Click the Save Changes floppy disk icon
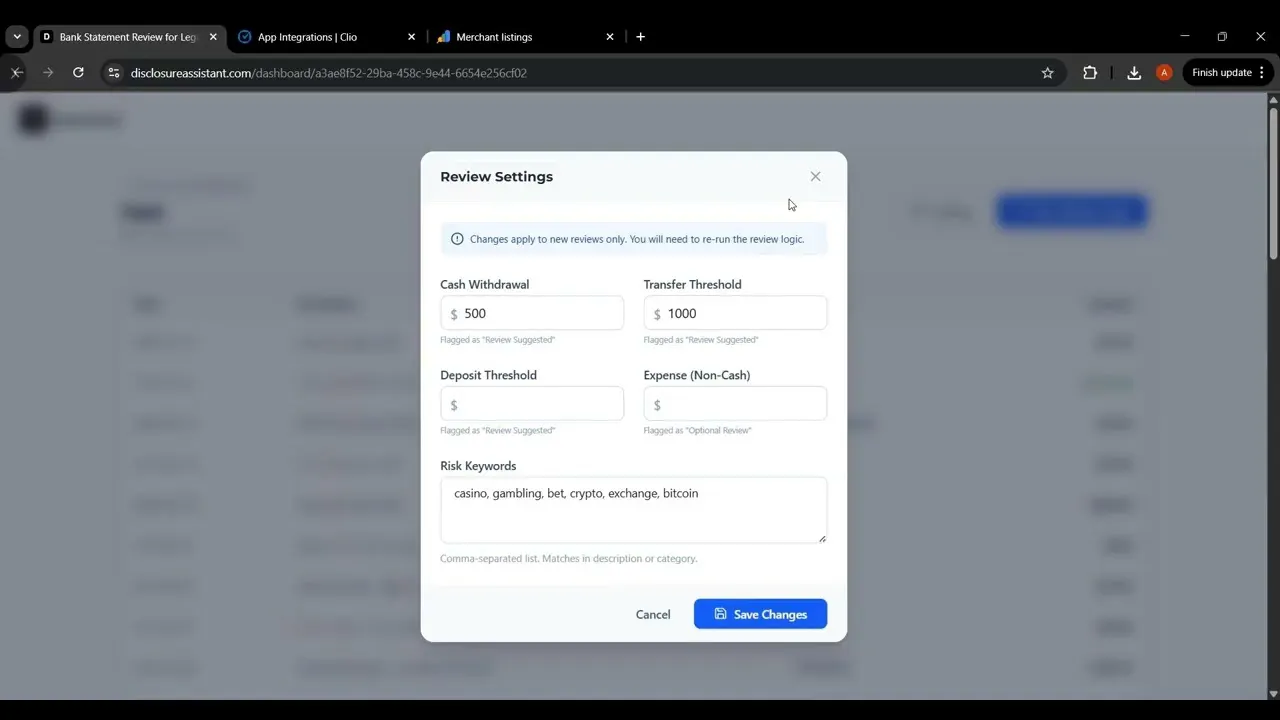 720,614
